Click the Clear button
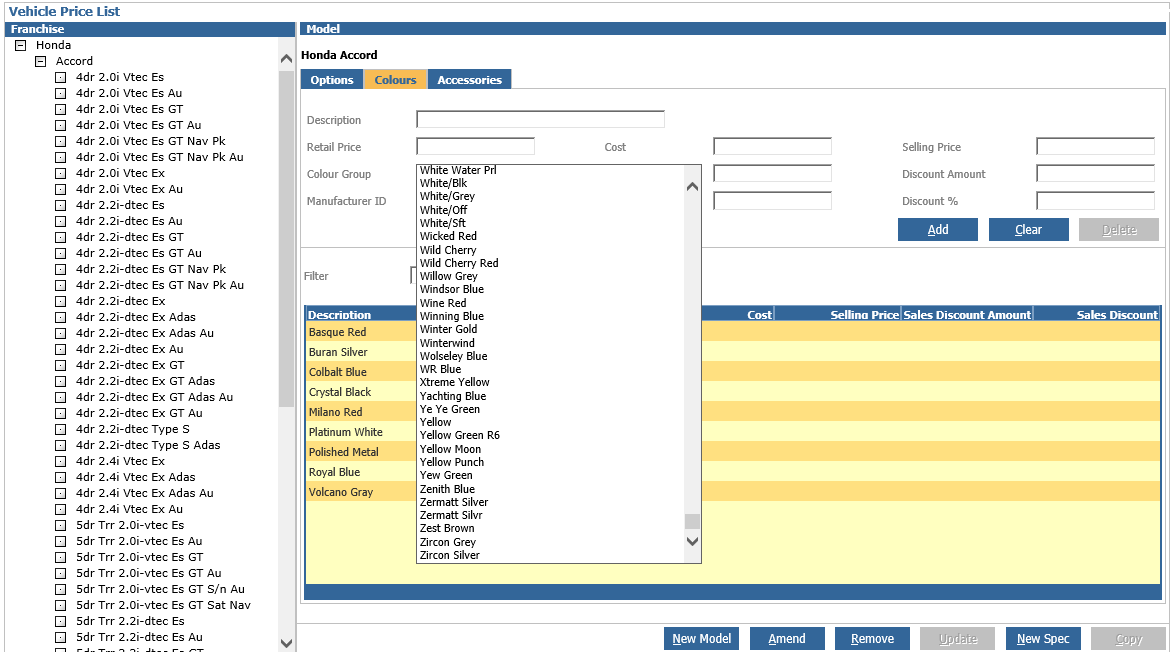The height and width of the screenshot is (652, 1174). click(x=1029, y=230)
